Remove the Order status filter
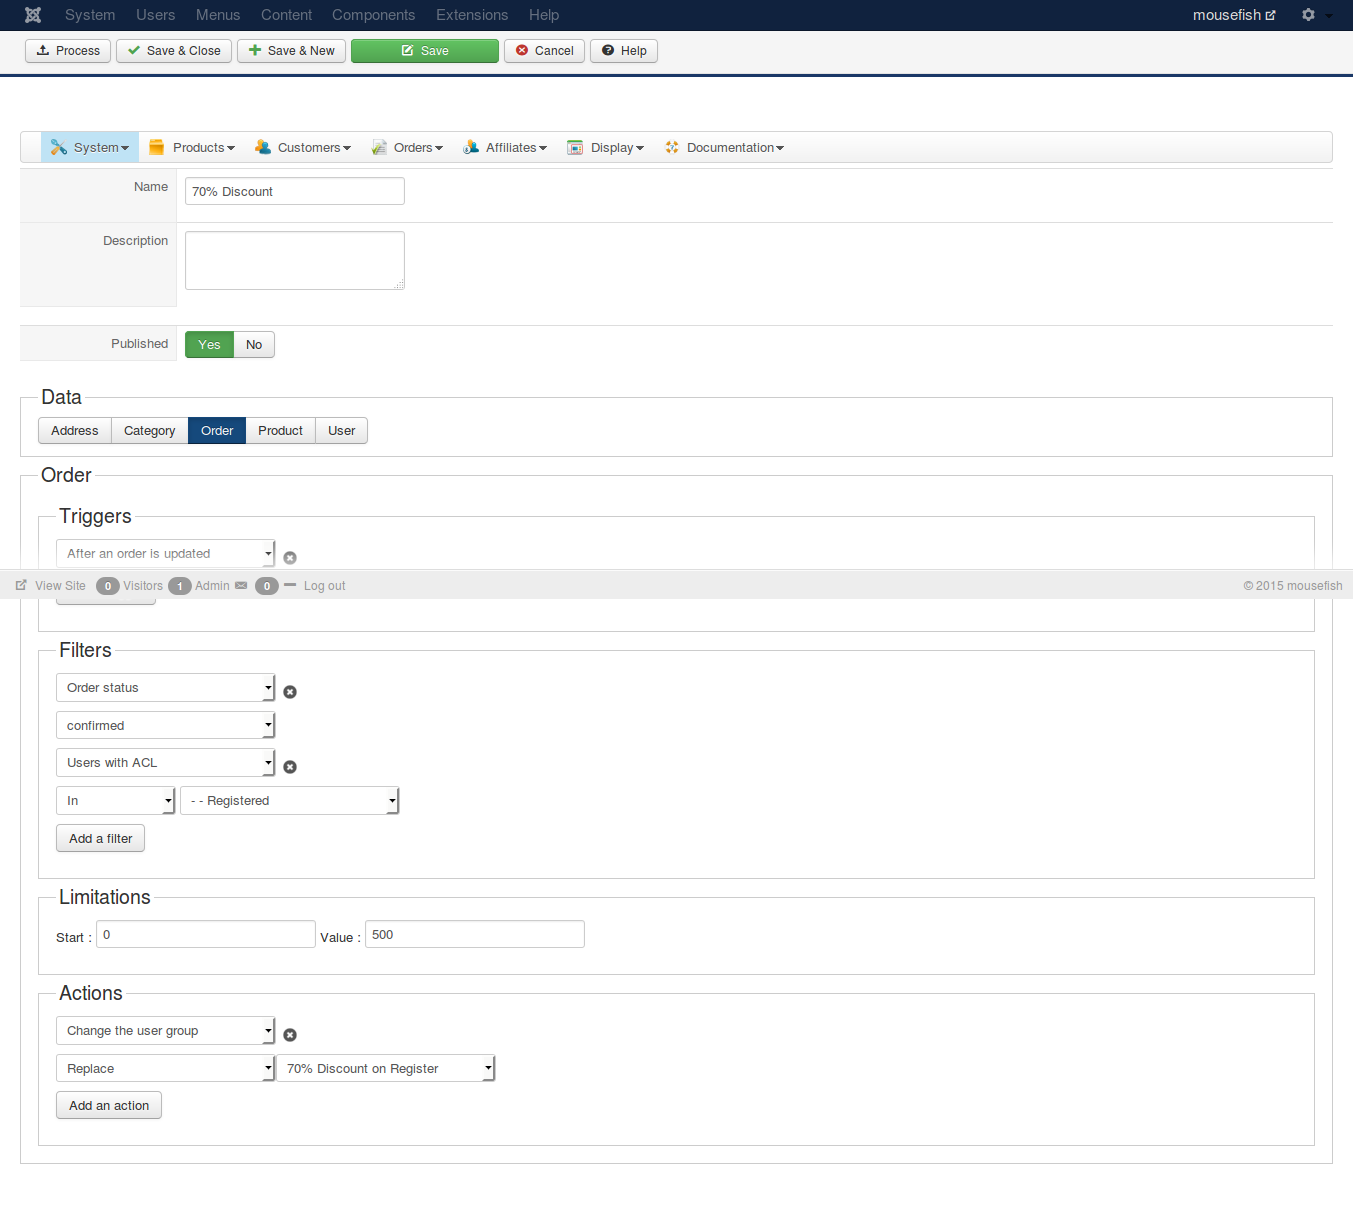 [x=290, y=692]
